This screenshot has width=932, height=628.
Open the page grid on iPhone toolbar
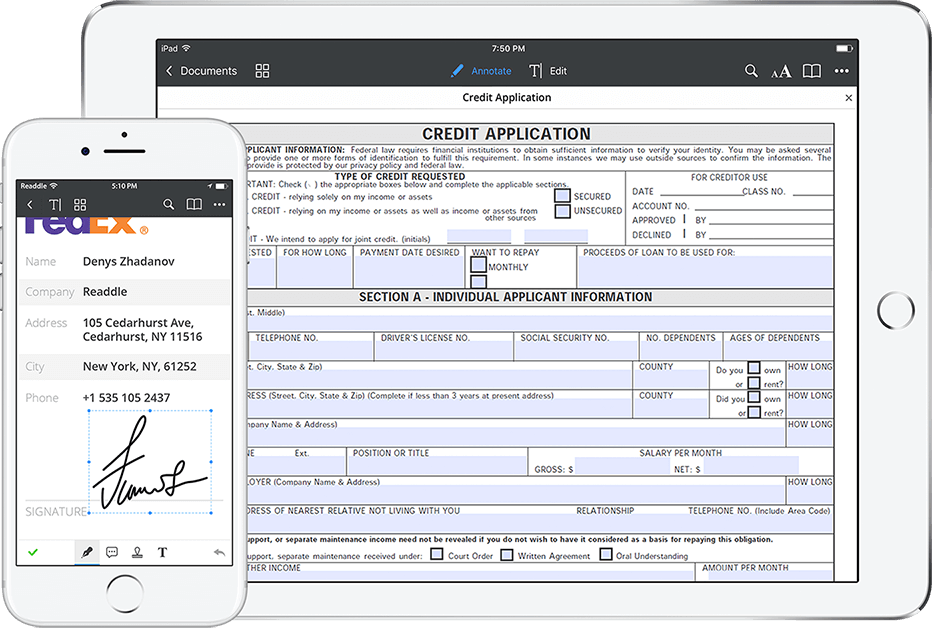pos(80,205)
